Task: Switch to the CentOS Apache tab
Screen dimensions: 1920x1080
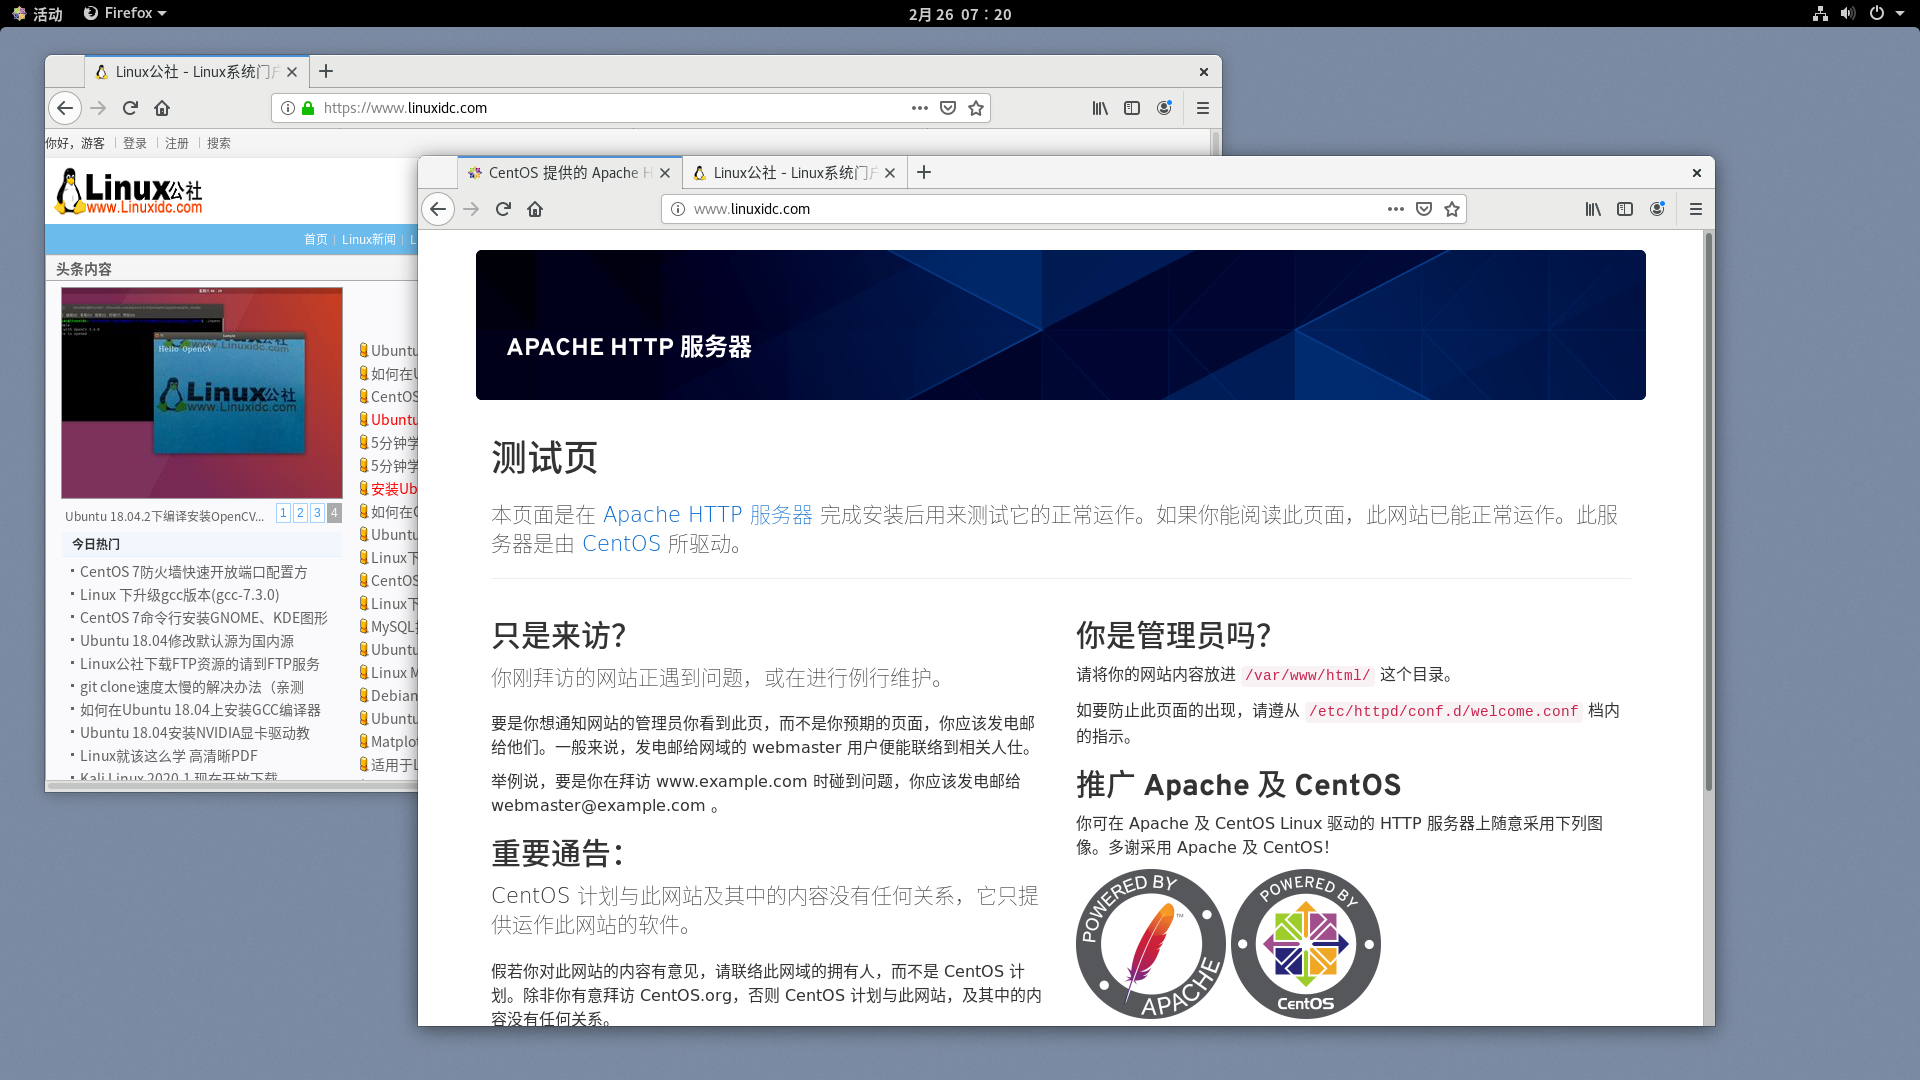Action: pyautogui.click(x=560, y=173)
